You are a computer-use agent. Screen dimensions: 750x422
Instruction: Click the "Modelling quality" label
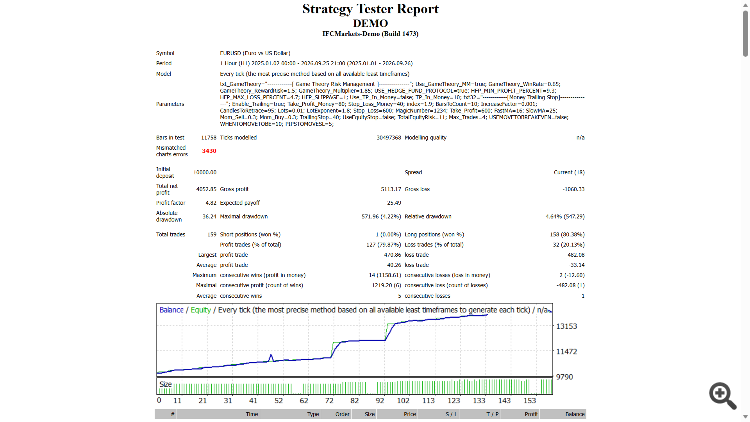coord(425,138)
